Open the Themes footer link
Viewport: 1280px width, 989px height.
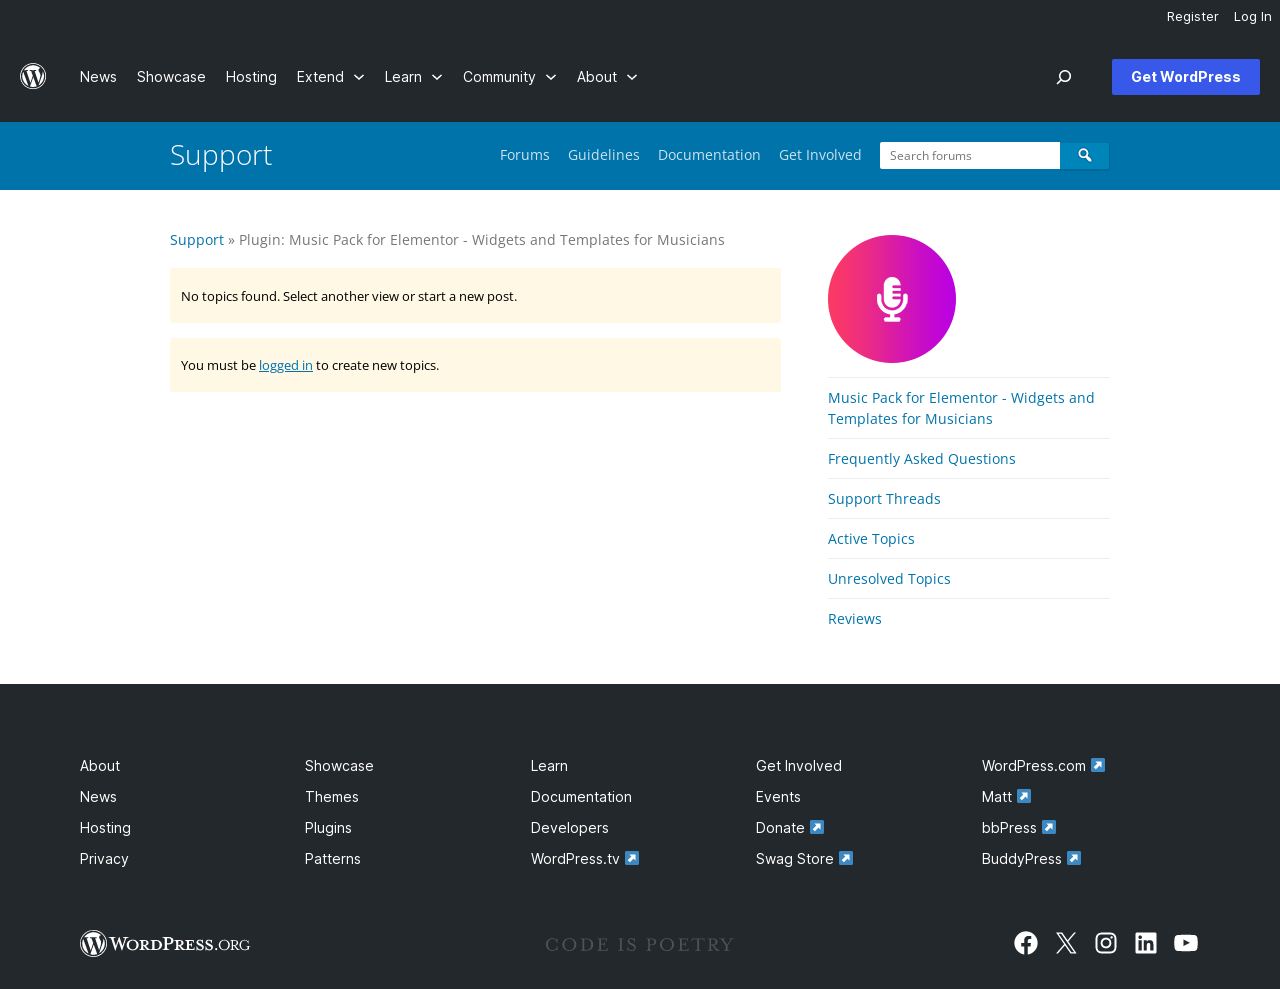(x=332, y=797)
